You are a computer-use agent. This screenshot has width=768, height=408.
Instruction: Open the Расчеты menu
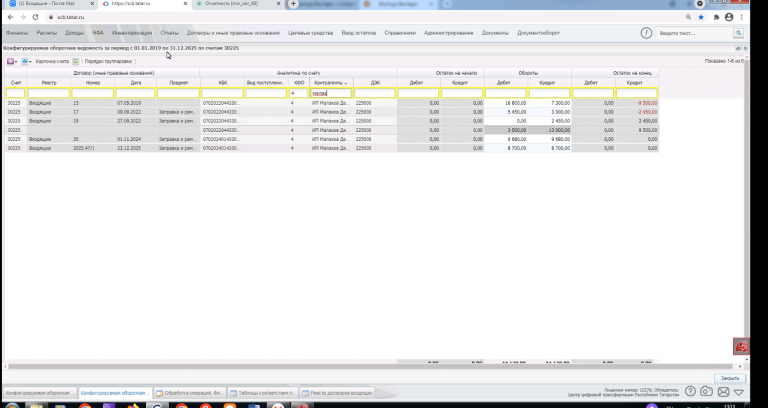pos(47,33)
